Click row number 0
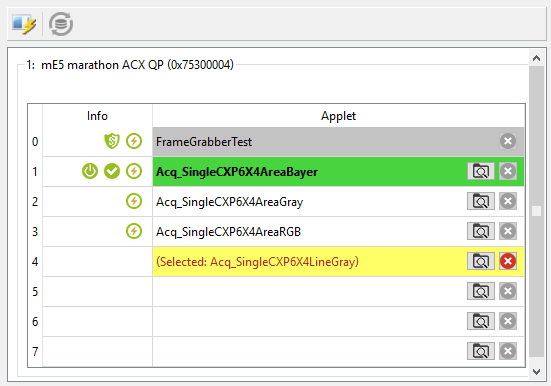Viewport: 551px width, 386px height. (x=35, y=142)
